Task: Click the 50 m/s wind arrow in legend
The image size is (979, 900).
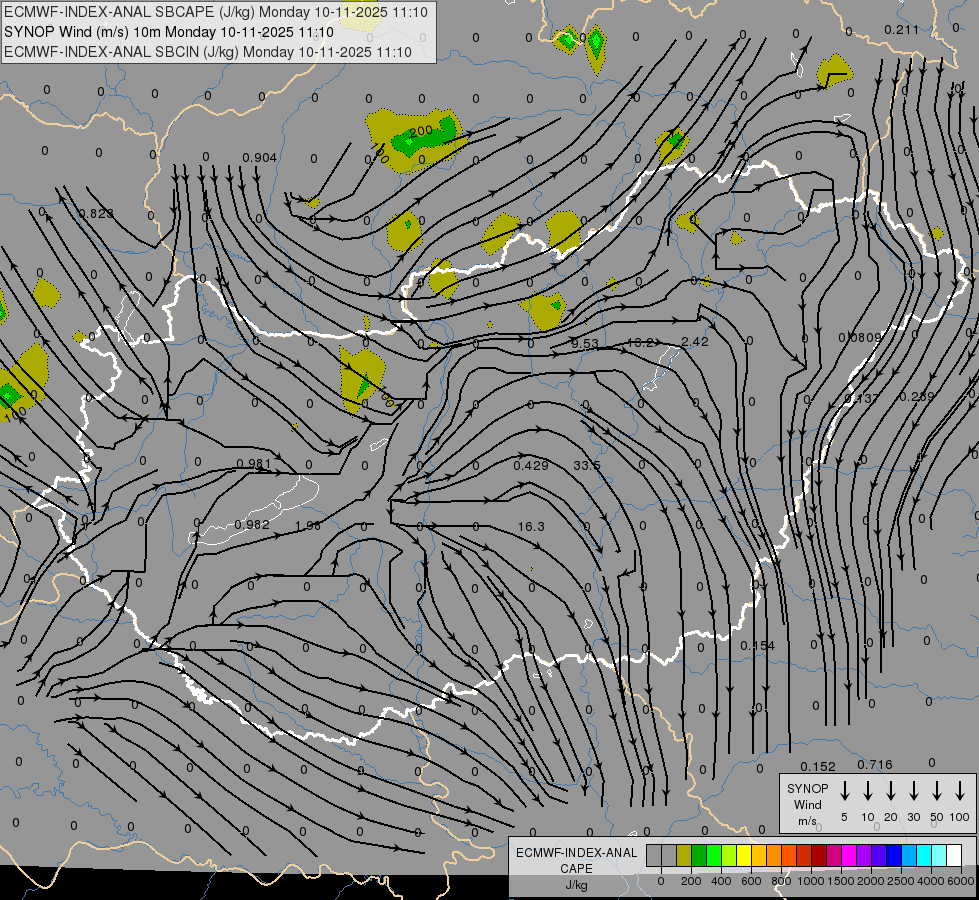Action: point(937,791)
